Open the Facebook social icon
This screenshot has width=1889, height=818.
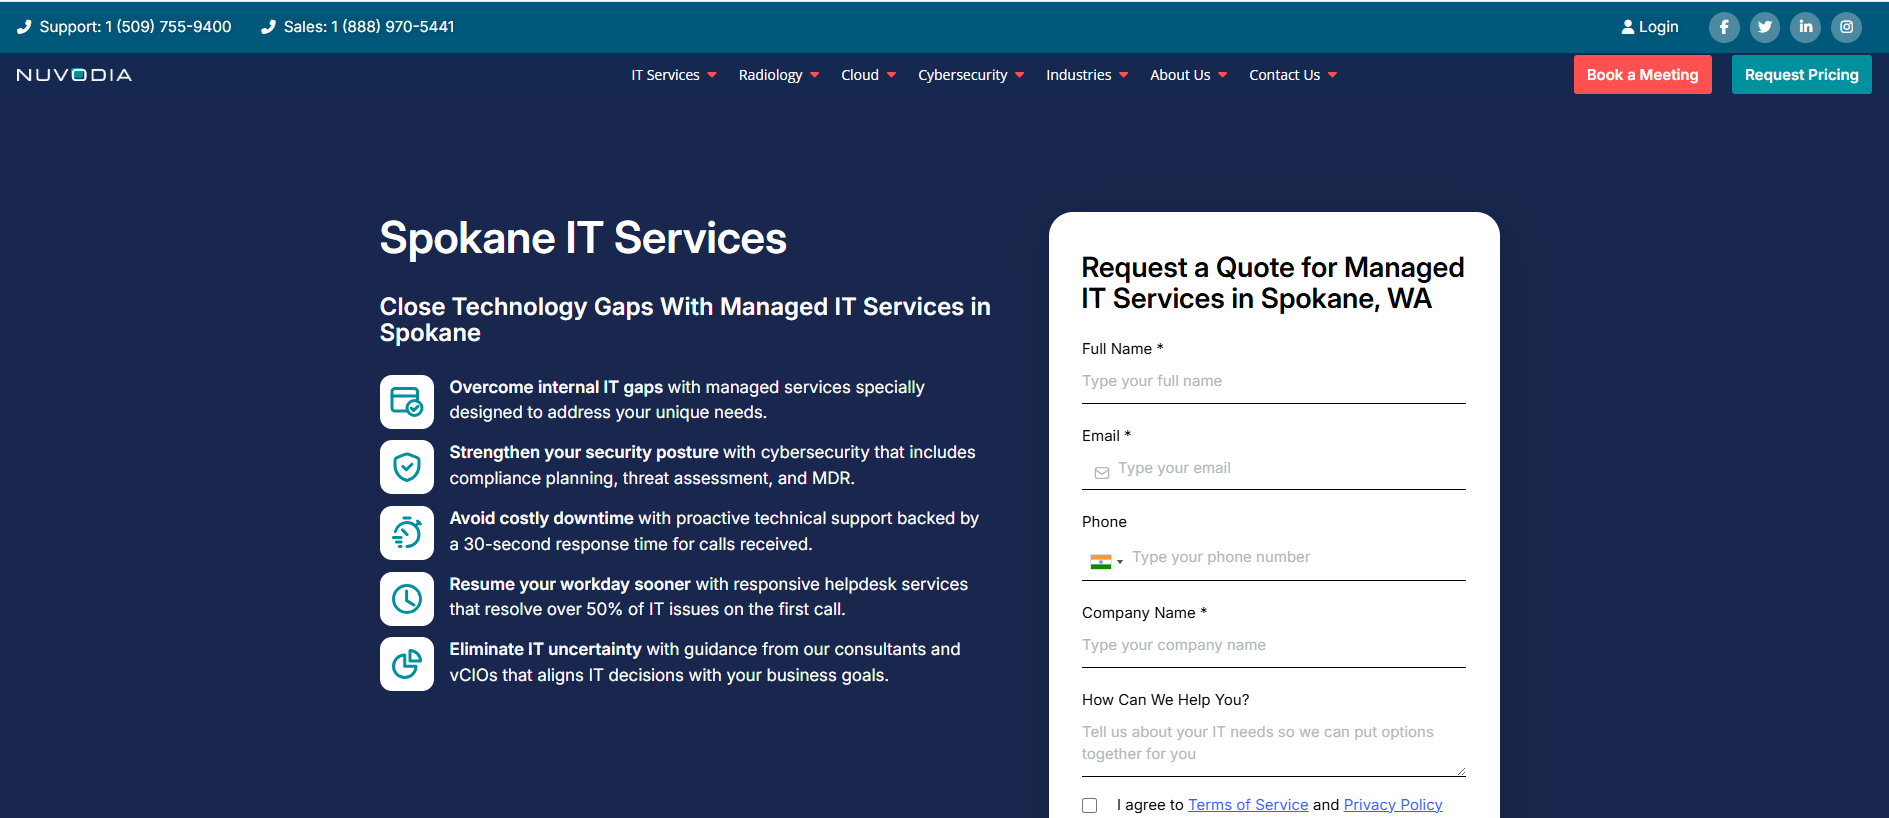[x=1724, y=27]
